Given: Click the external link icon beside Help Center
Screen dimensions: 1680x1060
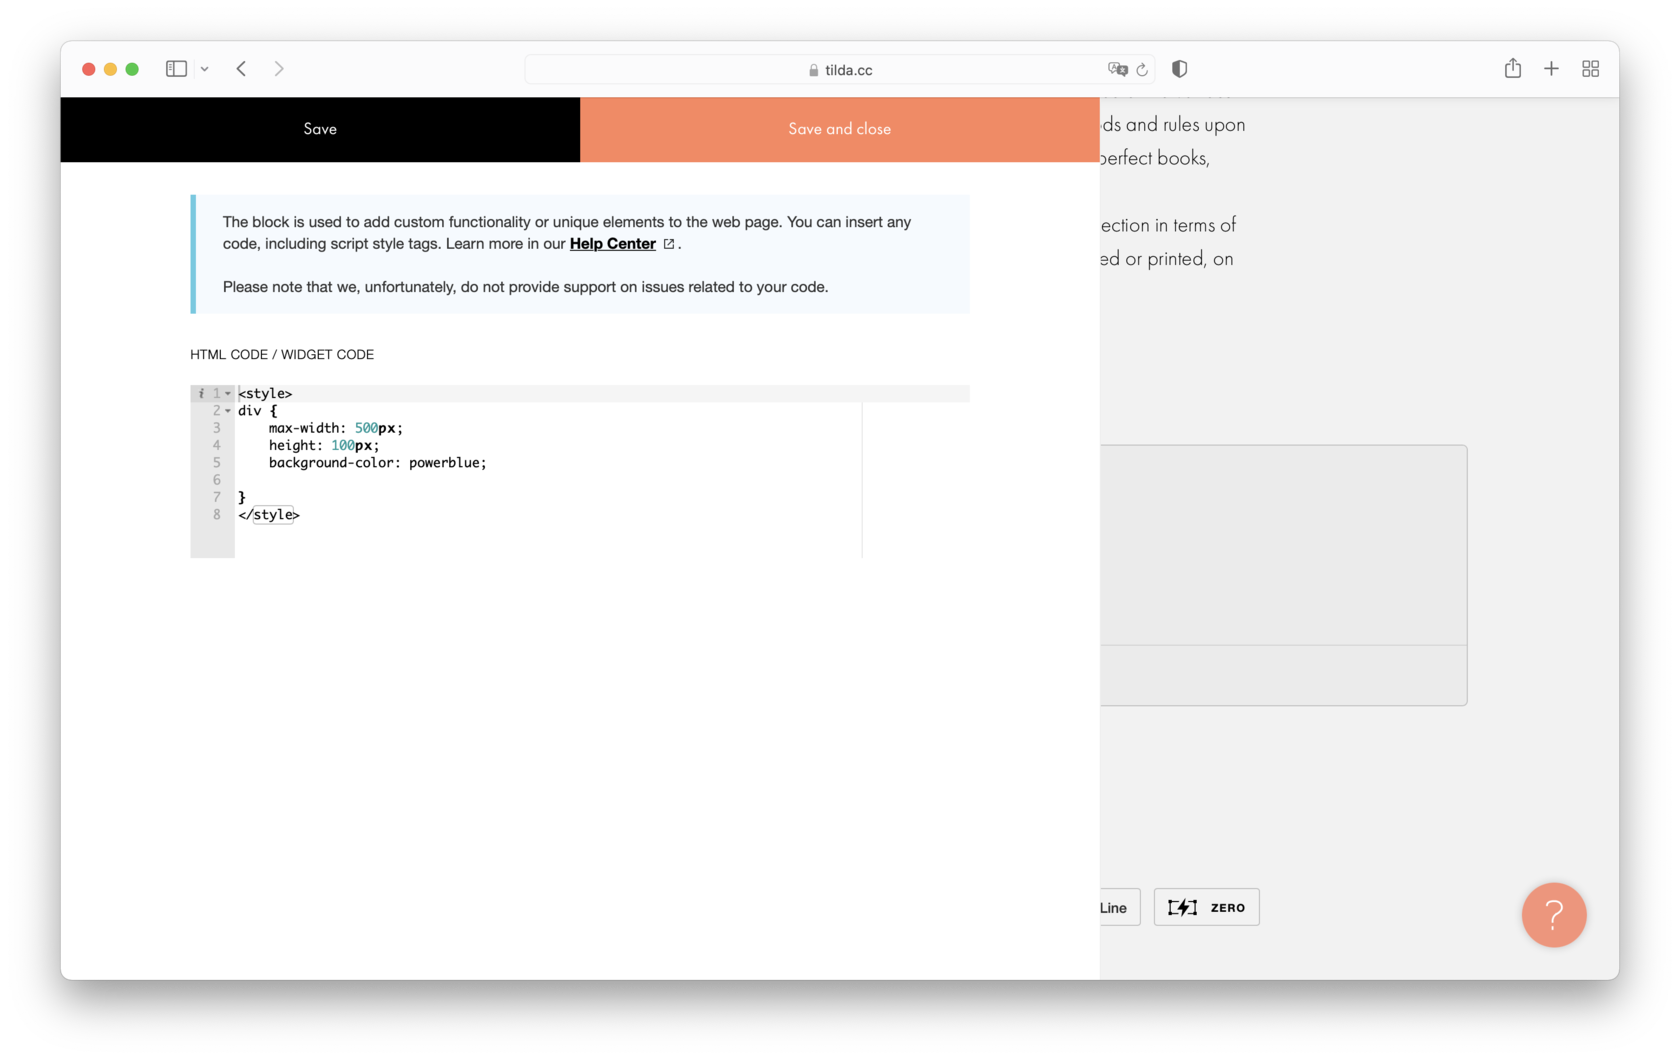Looking at the screenshot, I should coord(668,243).
